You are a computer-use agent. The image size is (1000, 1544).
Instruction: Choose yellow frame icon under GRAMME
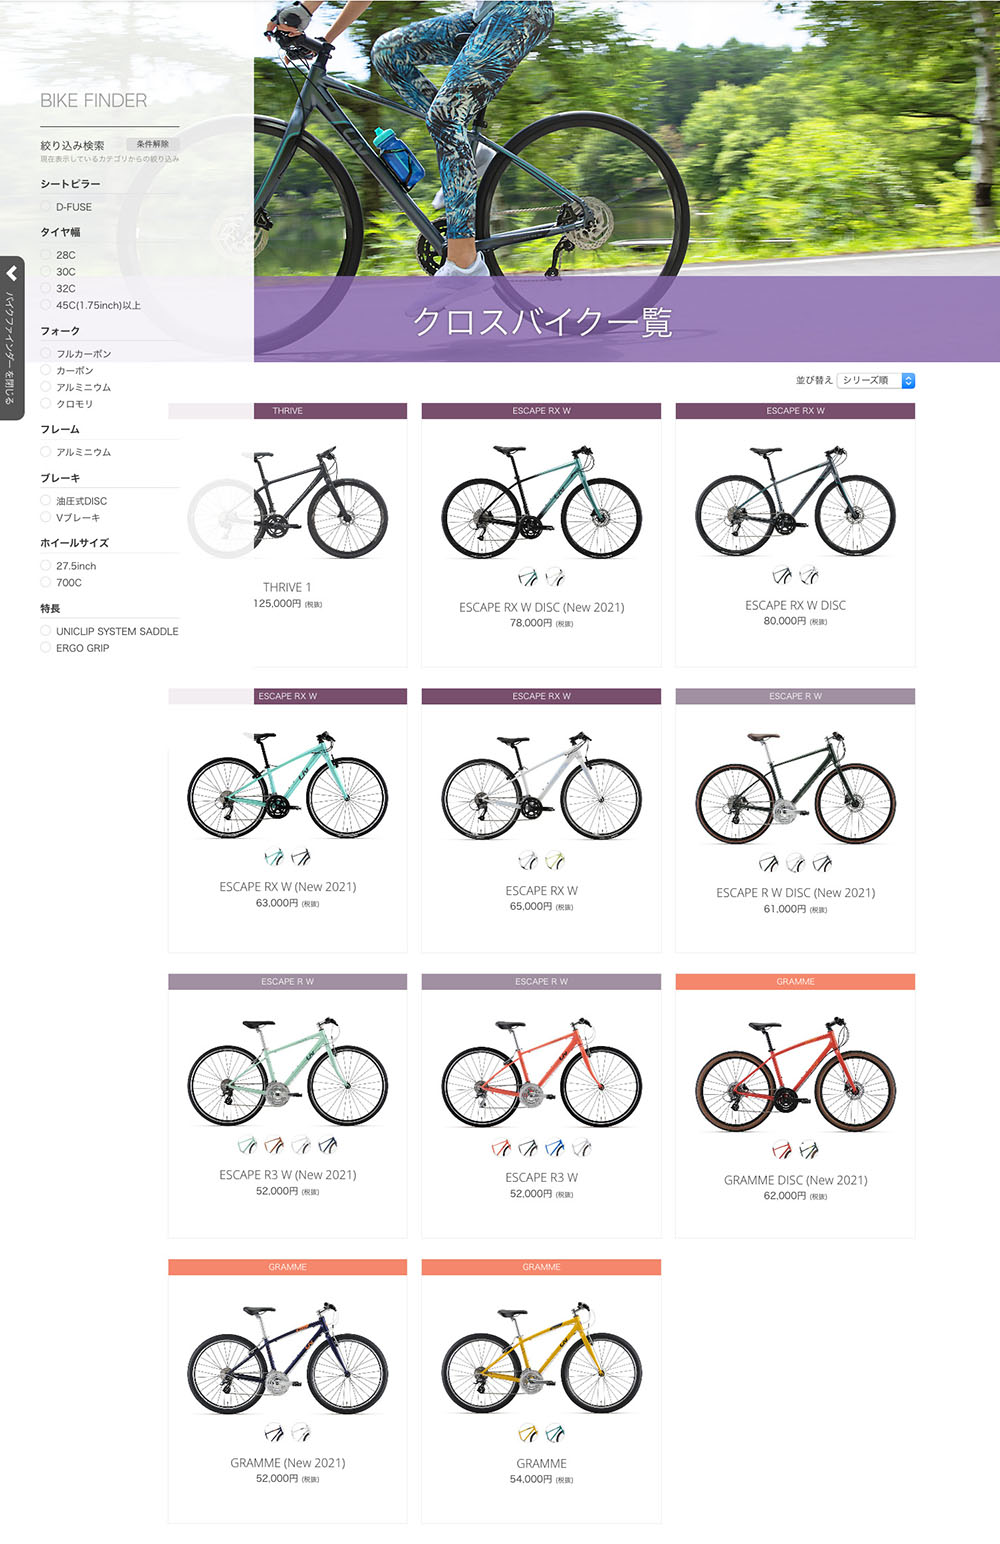click(x=527, y=1433)
